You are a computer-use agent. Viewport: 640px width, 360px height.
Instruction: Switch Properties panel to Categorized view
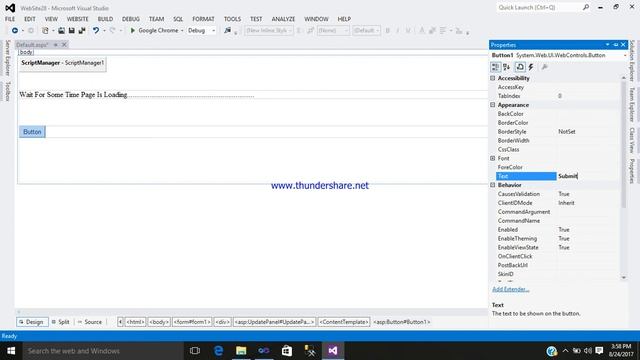[x=496, y=67]
